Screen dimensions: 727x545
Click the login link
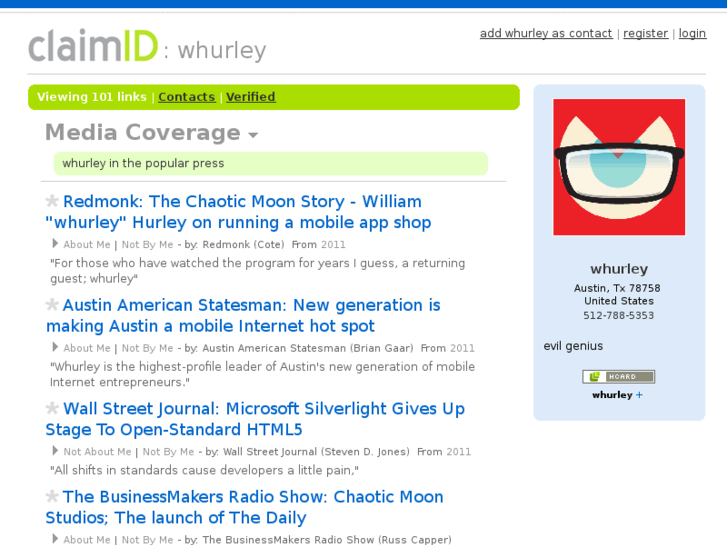(692, 33)
